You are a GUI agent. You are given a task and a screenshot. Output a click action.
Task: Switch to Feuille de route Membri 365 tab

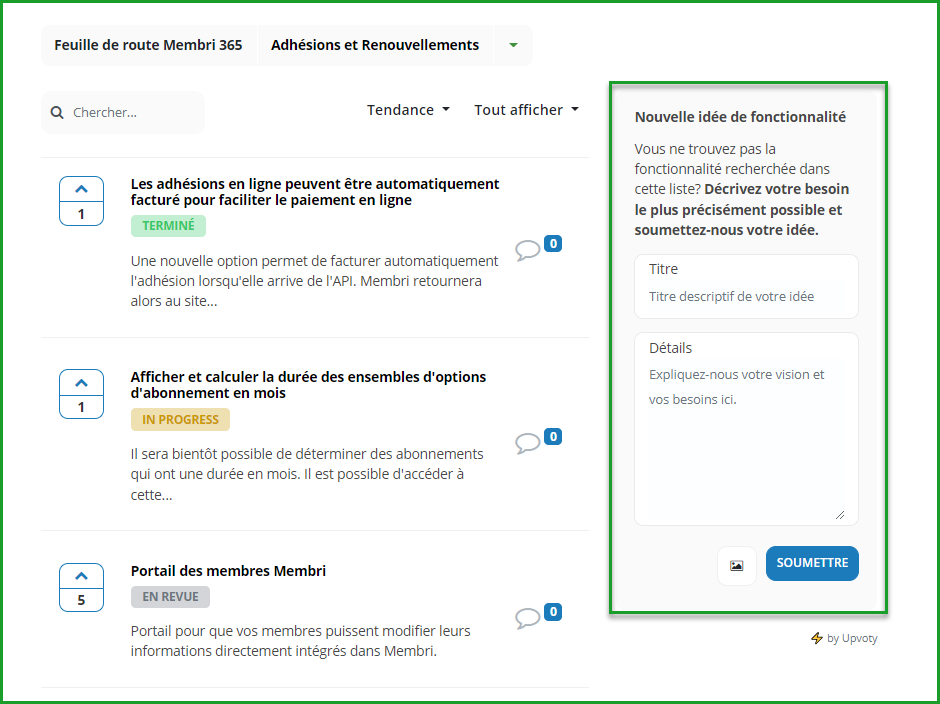(x=148, y=45)
